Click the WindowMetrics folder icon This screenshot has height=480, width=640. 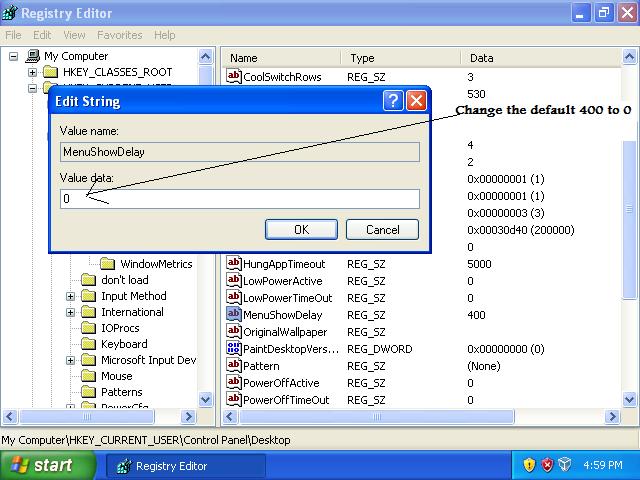tap(108, 264)
